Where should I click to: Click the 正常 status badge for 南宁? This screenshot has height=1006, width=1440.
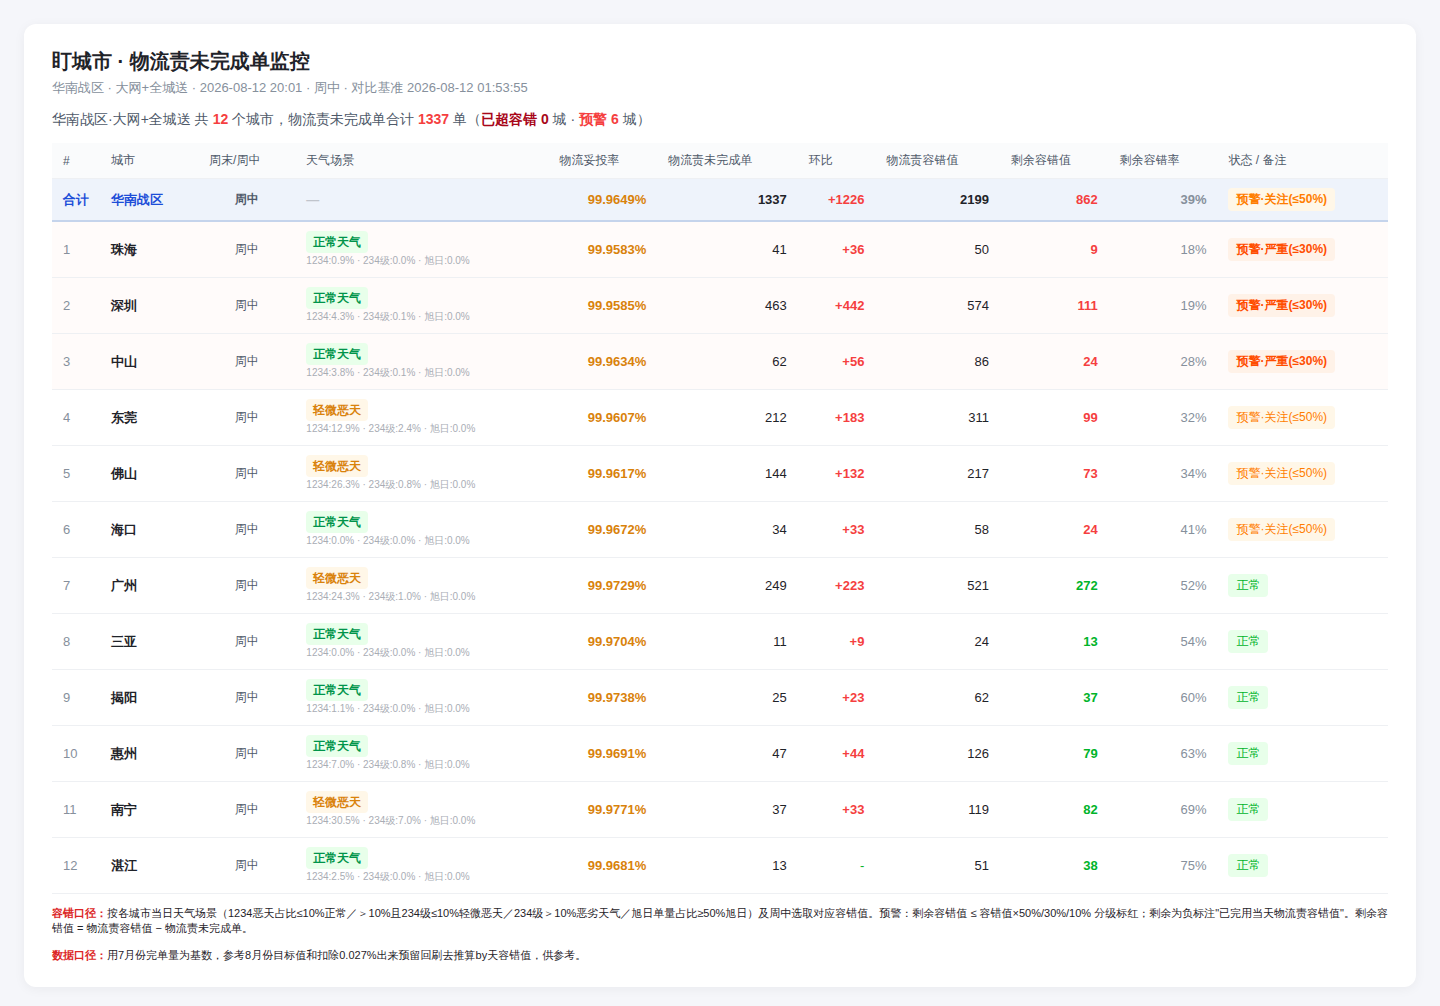pyautogui.click(x=1248, y=809)
